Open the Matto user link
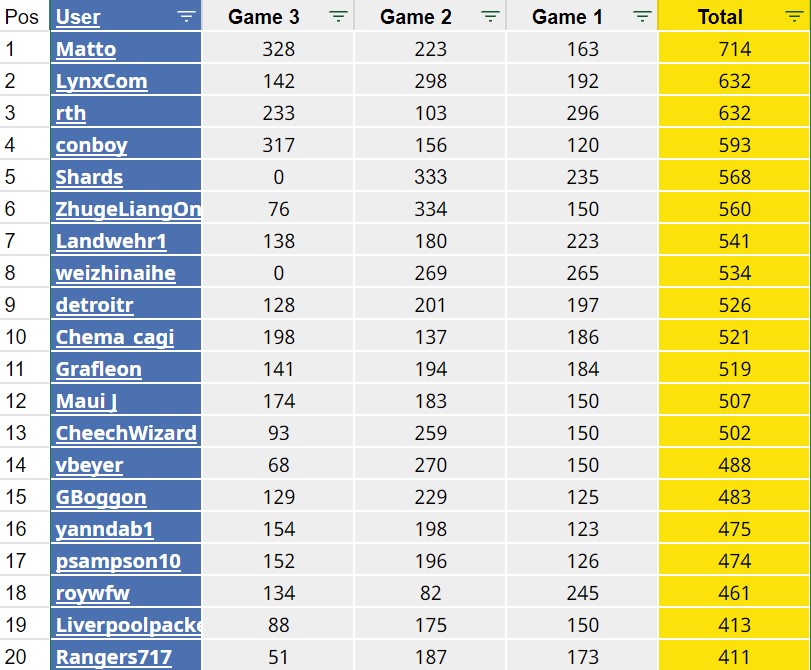Image resolution: width=811 pixels, height=670 pixels. click(x=86, y=49)
